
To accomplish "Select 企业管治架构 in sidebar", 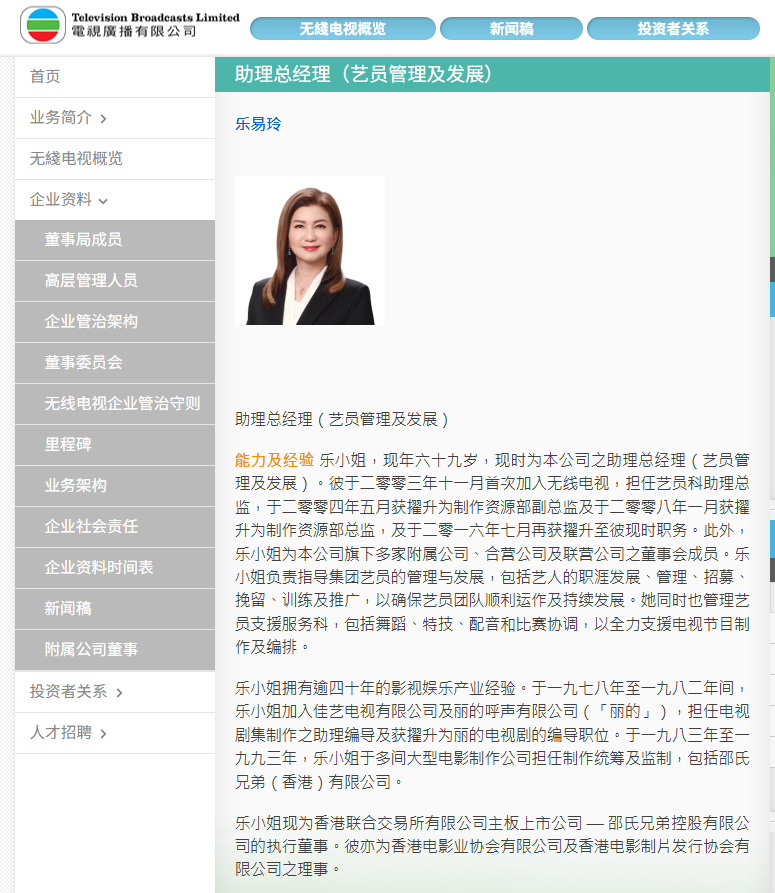I will [x=91, y=322].
